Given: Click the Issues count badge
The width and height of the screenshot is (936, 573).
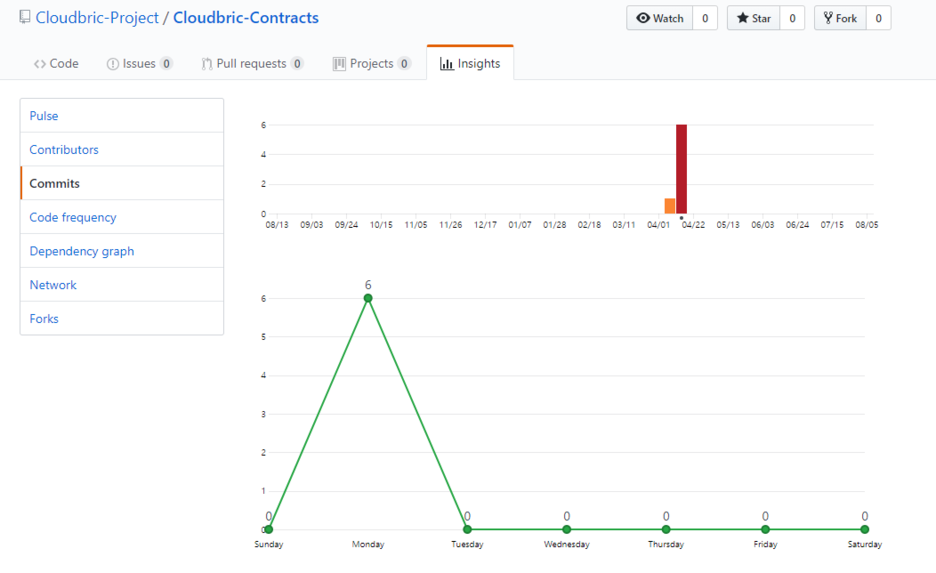Looking at the screenshot, I should tap(167, 63).
